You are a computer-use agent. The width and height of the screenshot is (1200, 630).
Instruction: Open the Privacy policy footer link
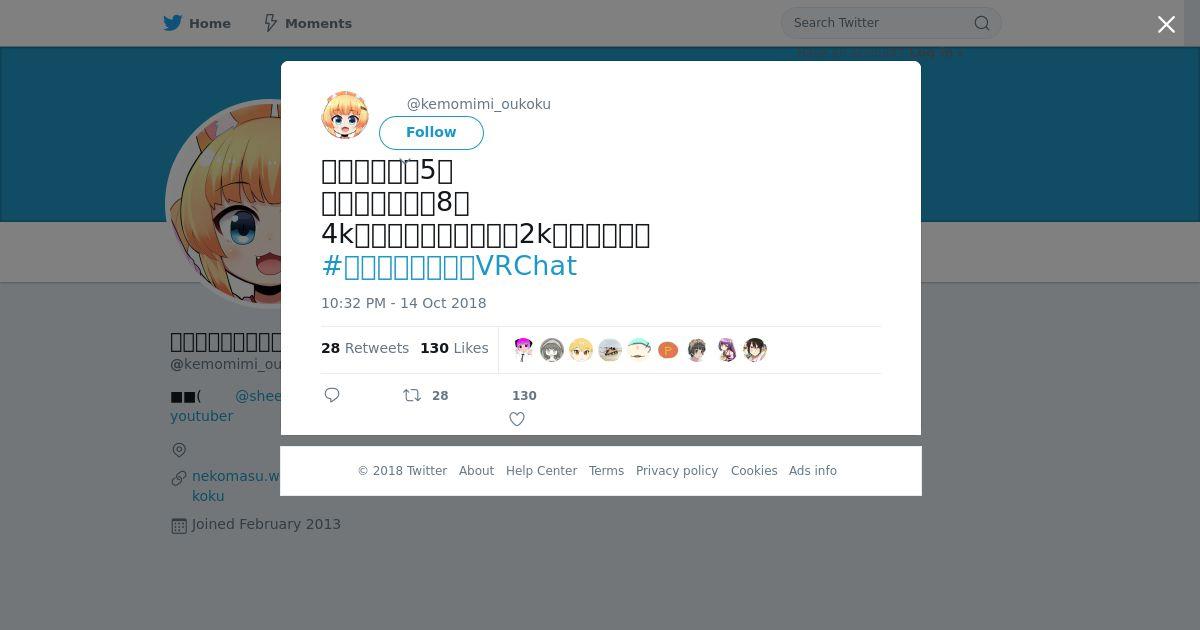tap(677, 471)
